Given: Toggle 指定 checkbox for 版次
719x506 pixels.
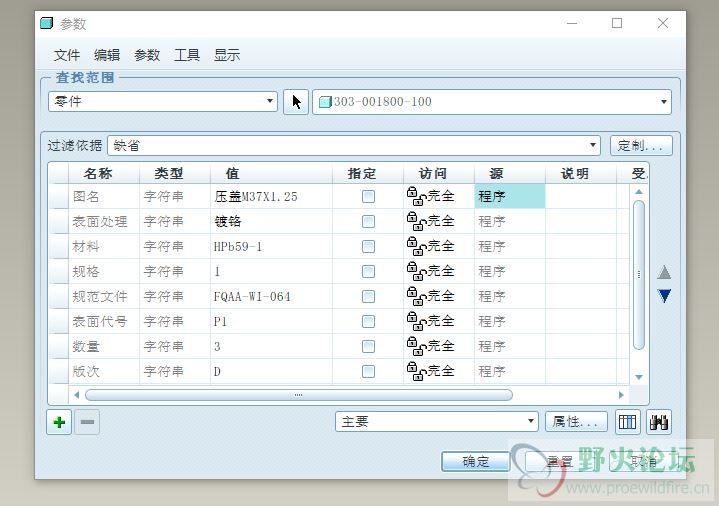Looking at the screenshot, I should [x=368, y=371].
